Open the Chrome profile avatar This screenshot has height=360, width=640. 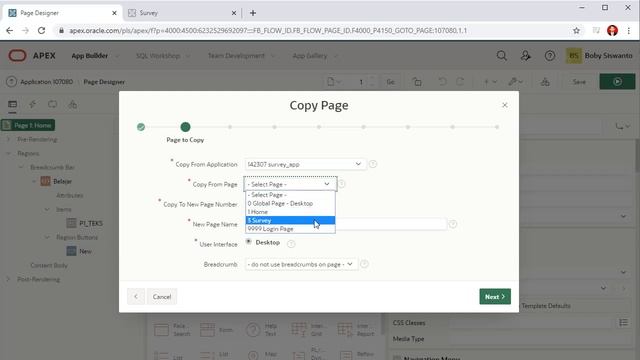[612, 31]
